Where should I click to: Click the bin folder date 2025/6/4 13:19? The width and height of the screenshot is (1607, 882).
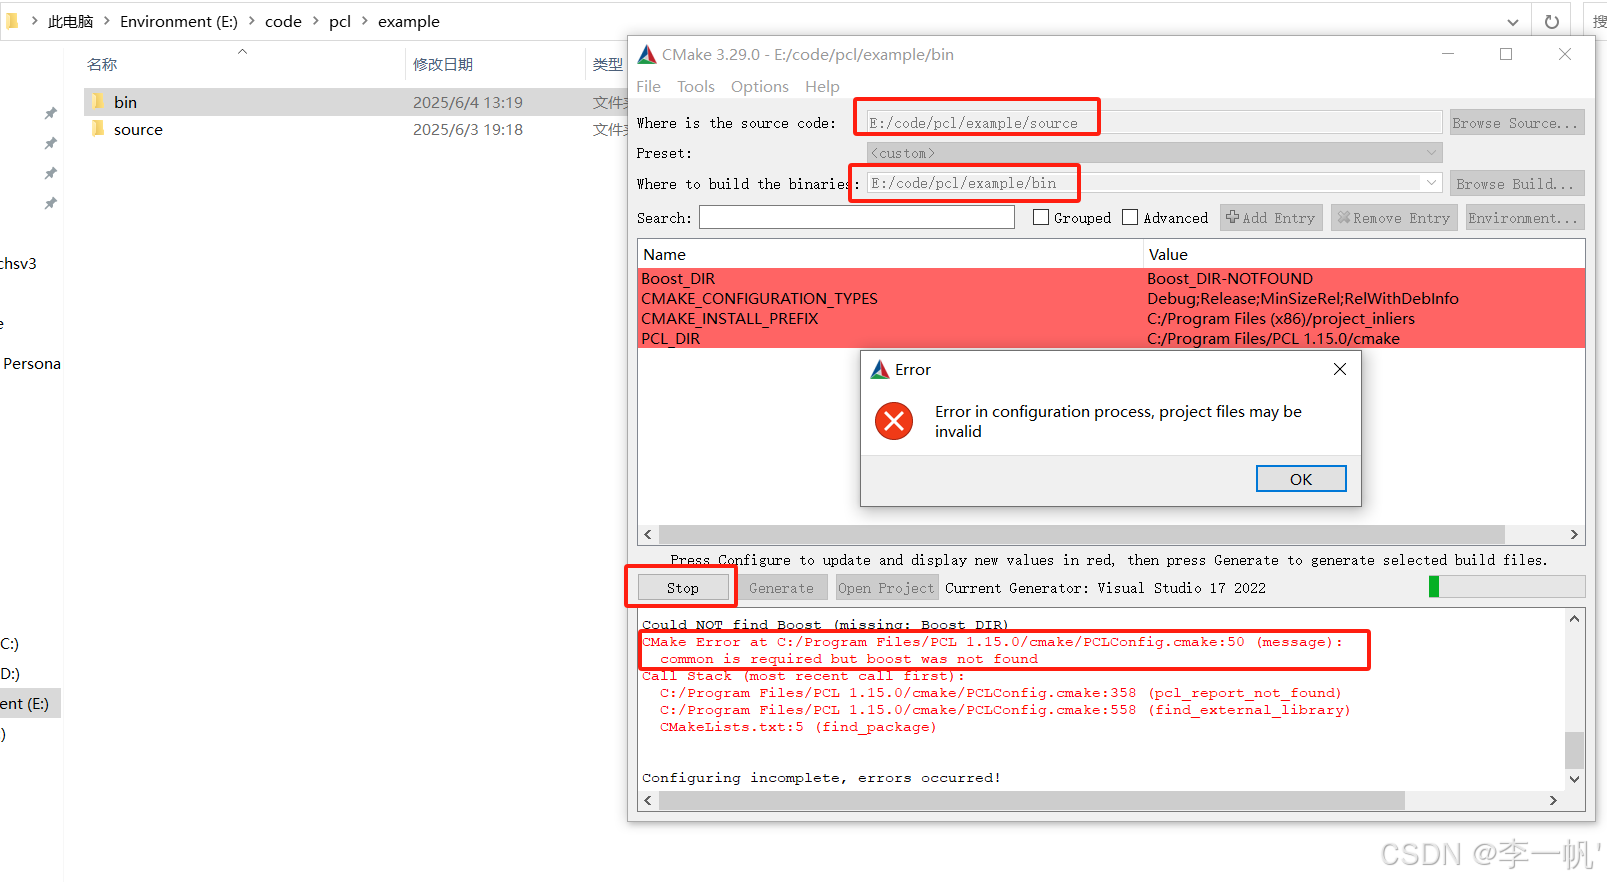tap(468, 102)
